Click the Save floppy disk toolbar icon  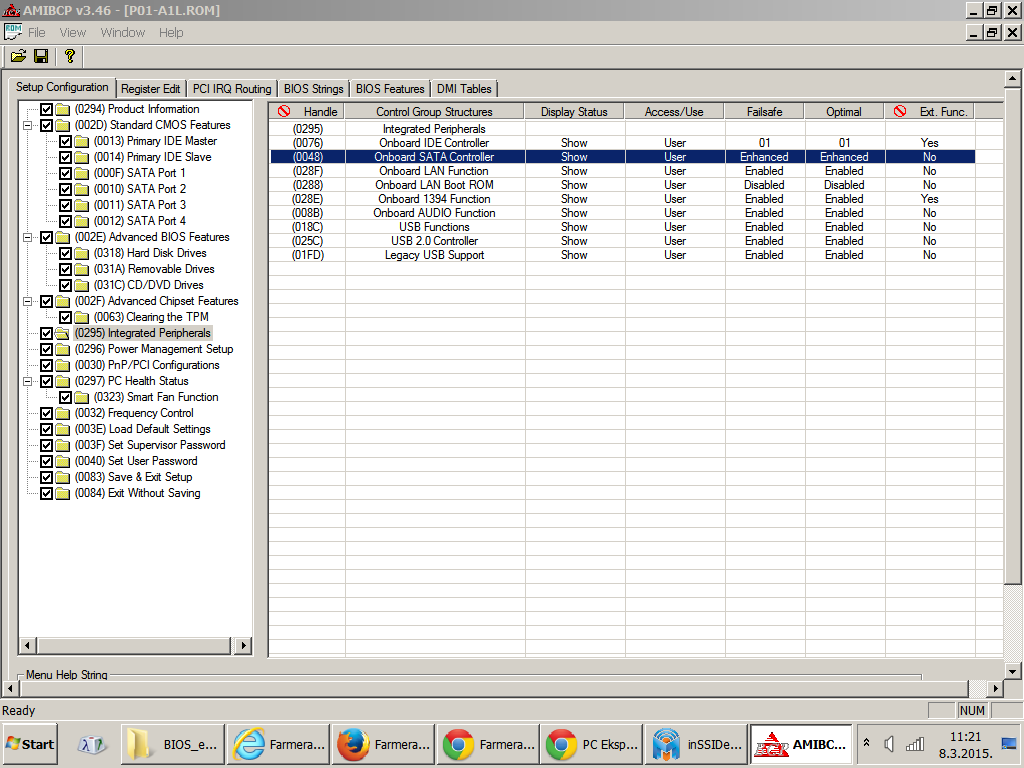pos(41,56)
